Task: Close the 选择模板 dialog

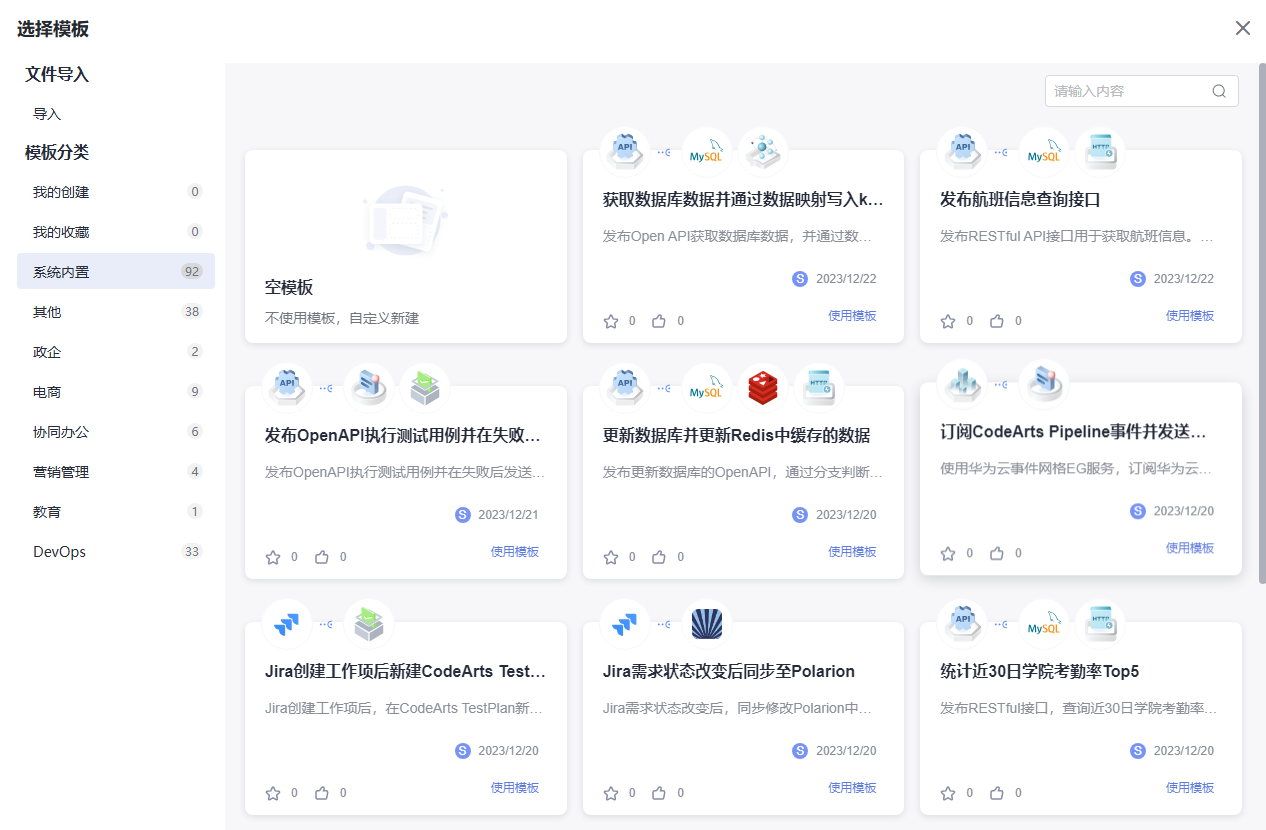Action: click(x=1243, y=28)
